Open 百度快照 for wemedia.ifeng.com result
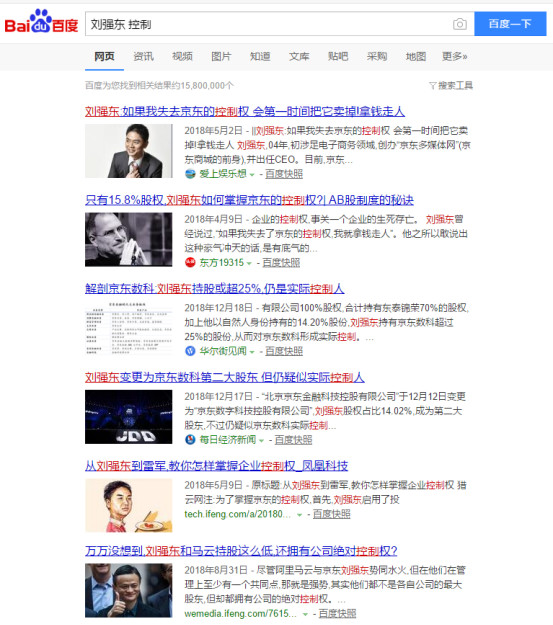This screenshot has height=625, width=553. click(x=337, y=613)
